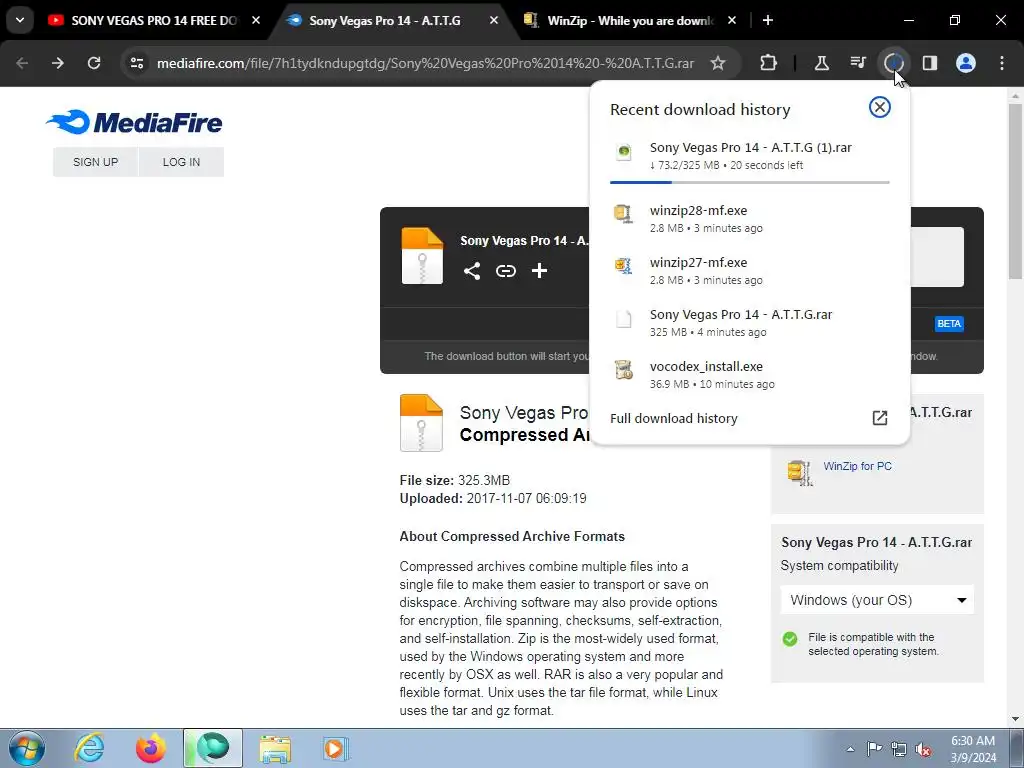Image resolution: width=1024 pixels, height=768 pixels.
Task: Open the Chrome profile avatar
Action: pyautogui.click(x=966, y=63)
